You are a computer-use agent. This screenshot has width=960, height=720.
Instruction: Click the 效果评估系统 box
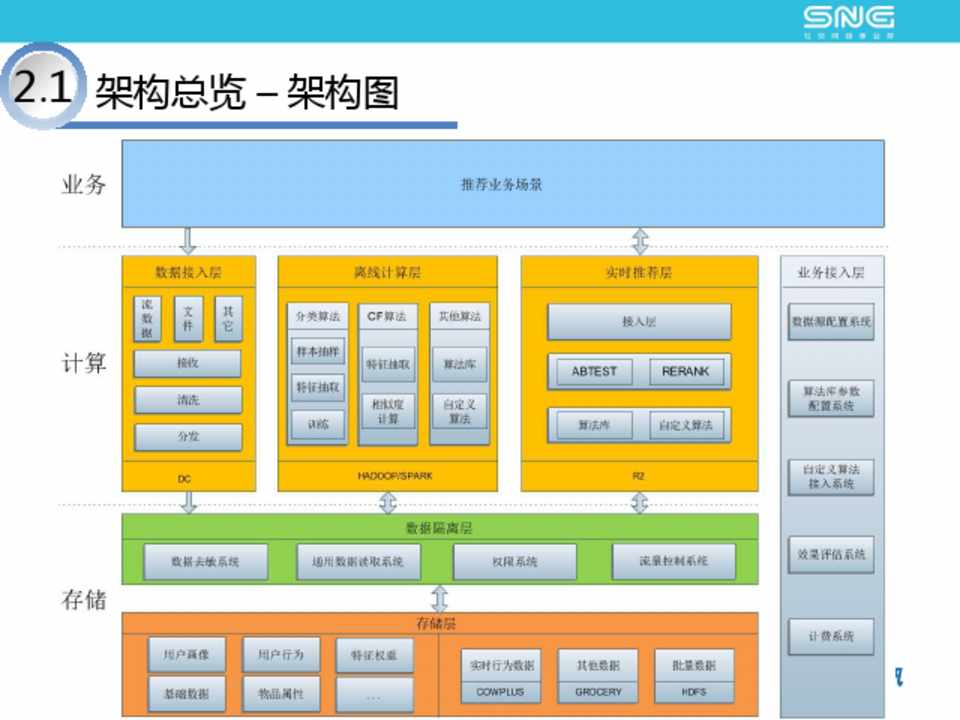pyautogui.click(x=831, y=554)
